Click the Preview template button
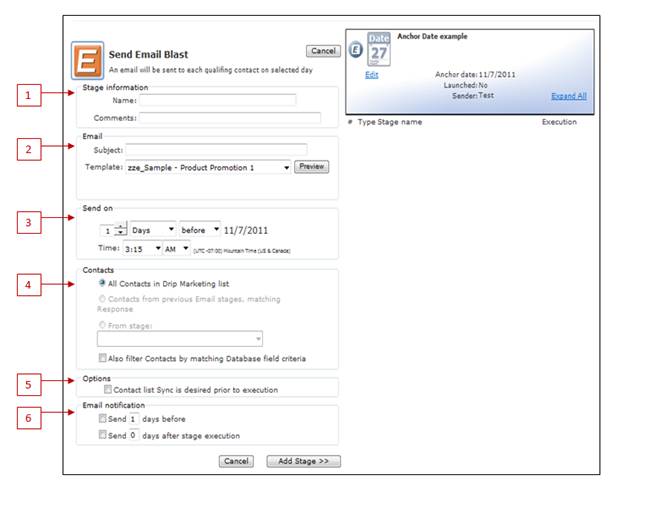The image size is (646, 505). 311,167
